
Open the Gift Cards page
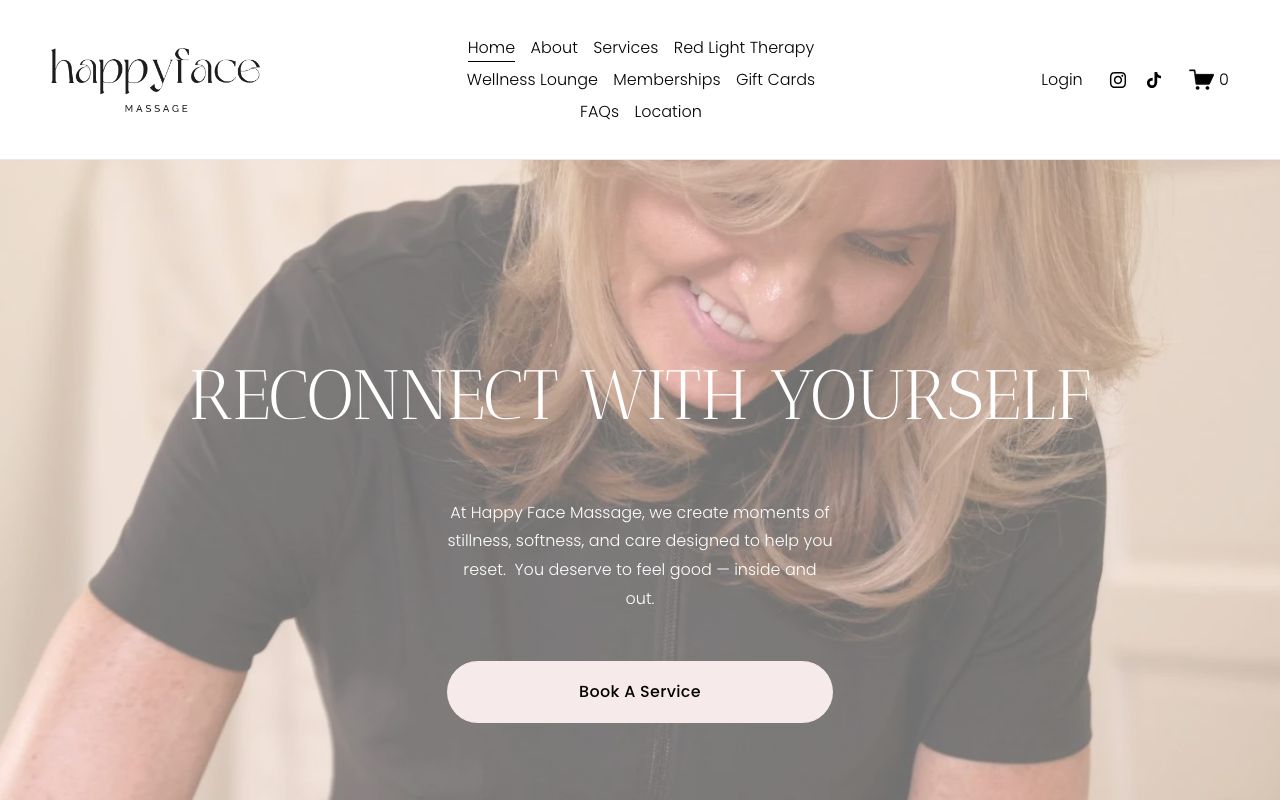(775, 80)
